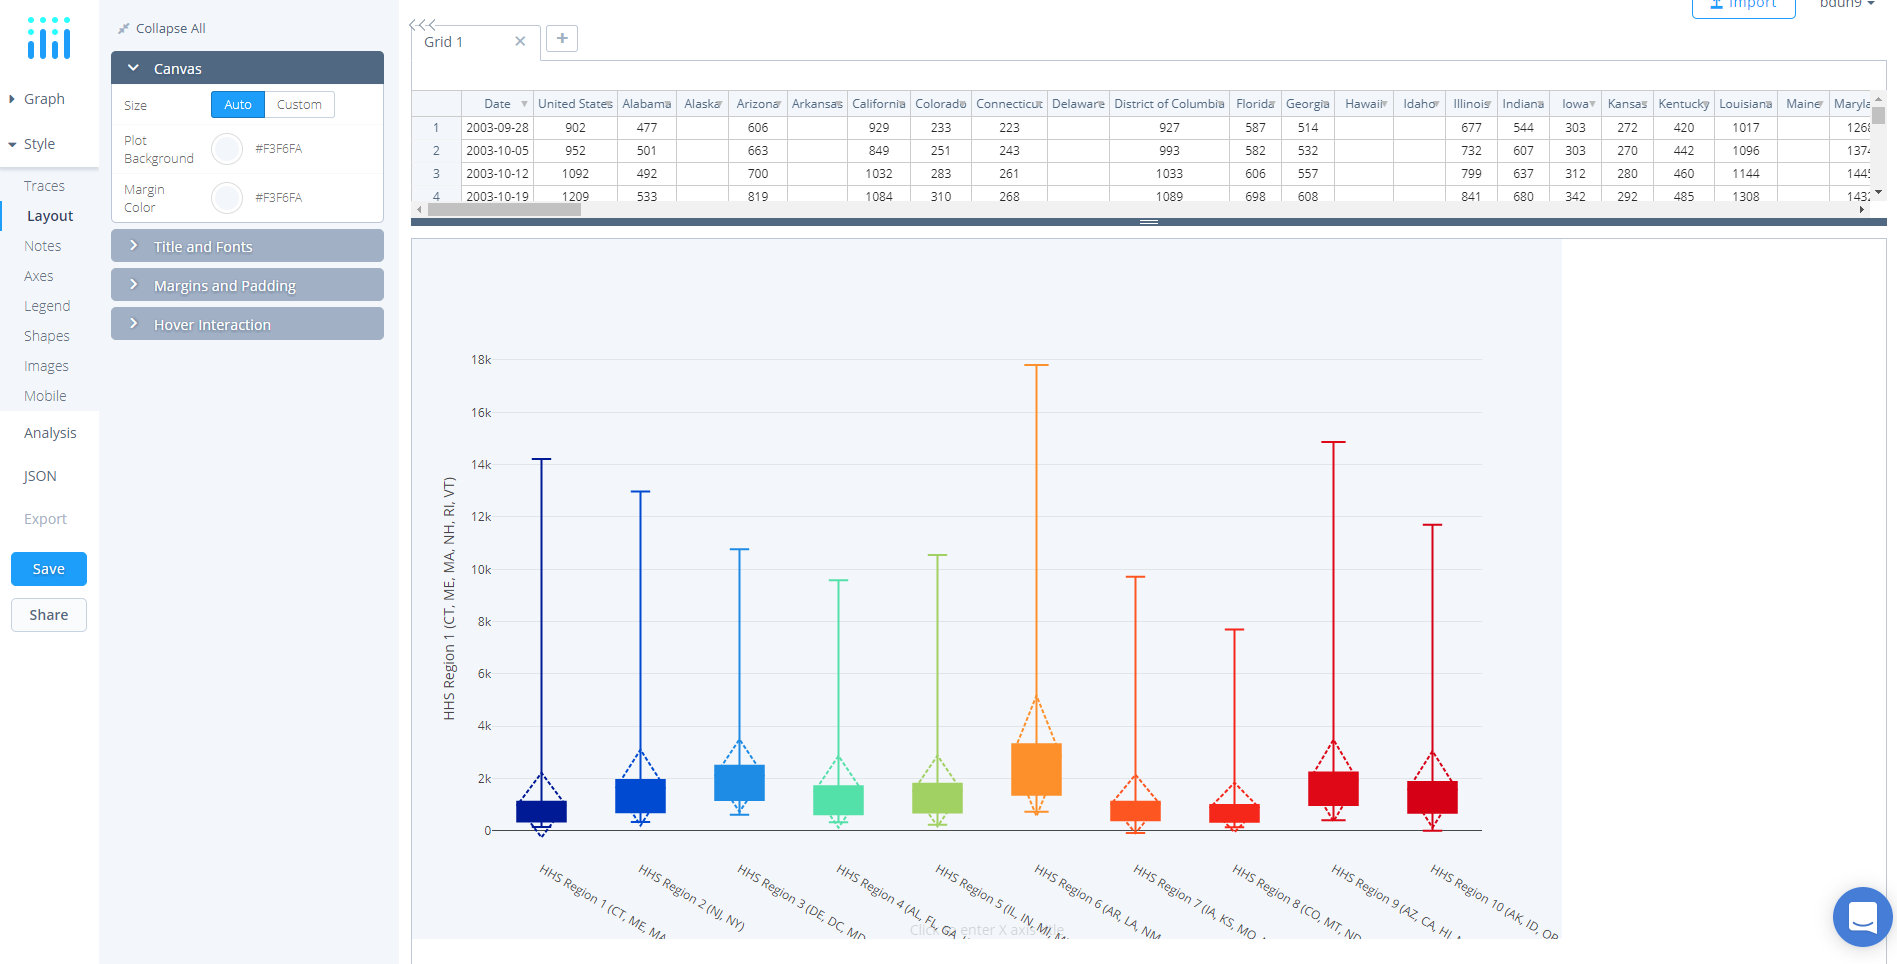Select row number 3 header
The image size is (1897, 964).
point(436,174)
